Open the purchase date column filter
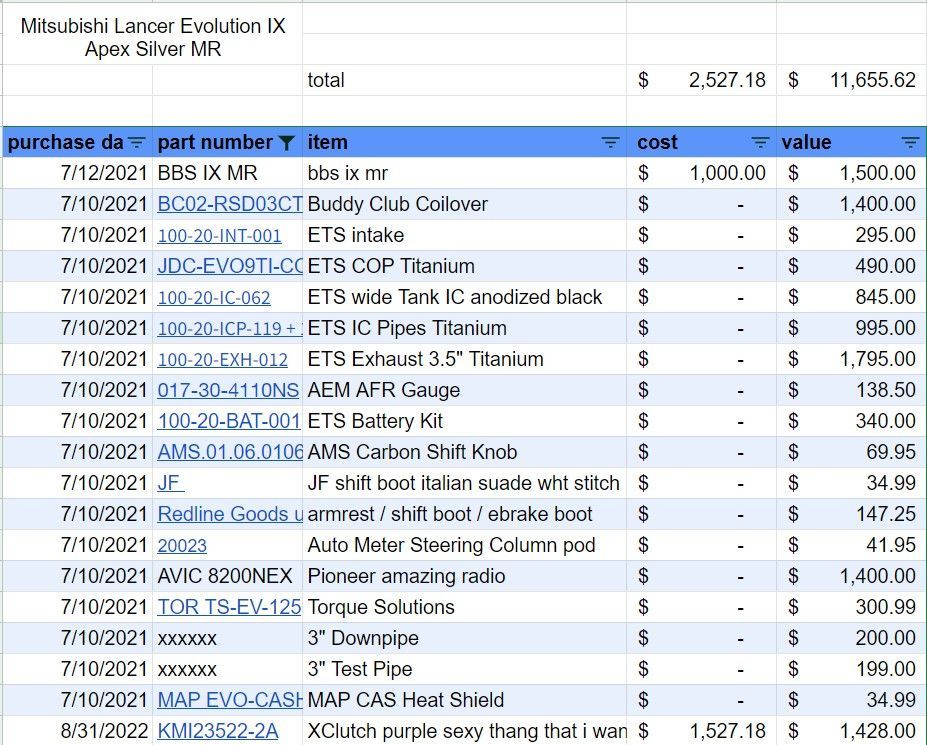The width and height of the screenshot is (927, 745). tap(137, 143)
